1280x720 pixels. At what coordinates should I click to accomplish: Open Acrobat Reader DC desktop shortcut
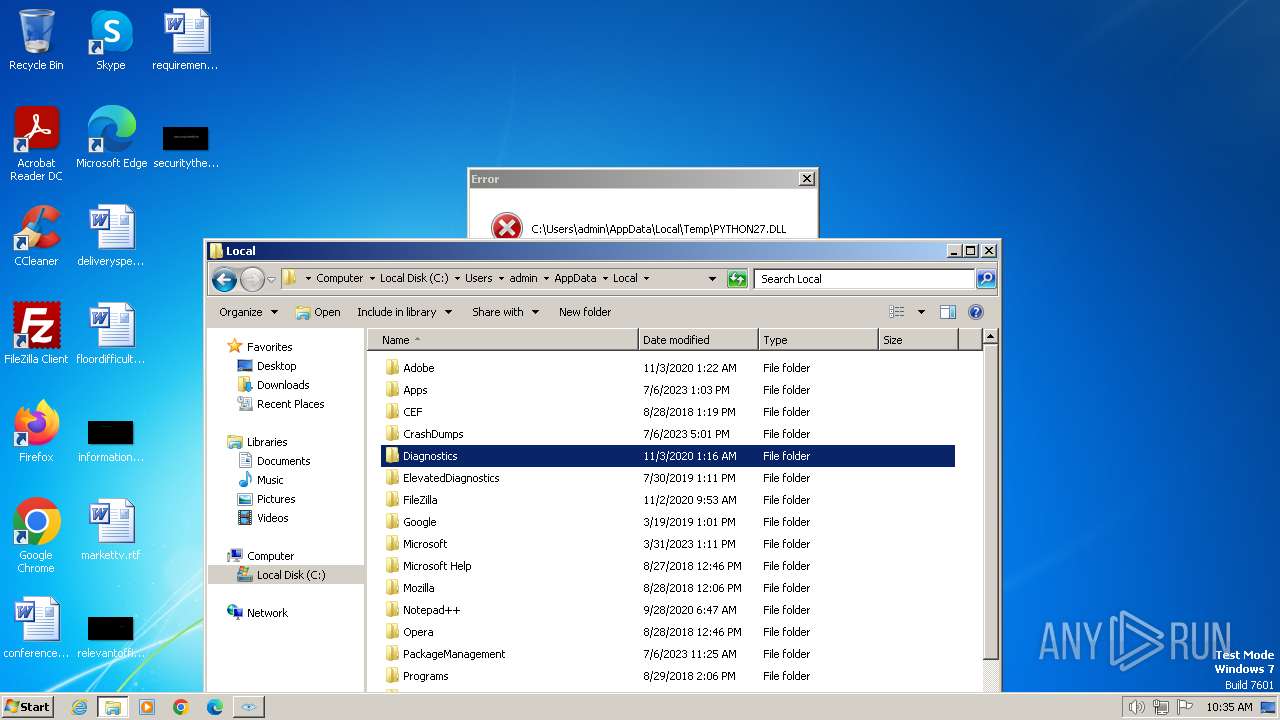(x=36, y=144)
